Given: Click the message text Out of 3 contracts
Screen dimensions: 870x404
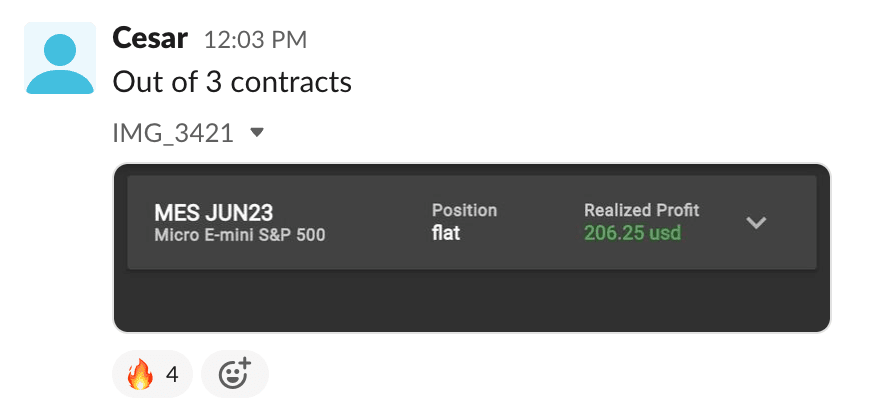Looking at the screenshot, I should click(232, 82).
